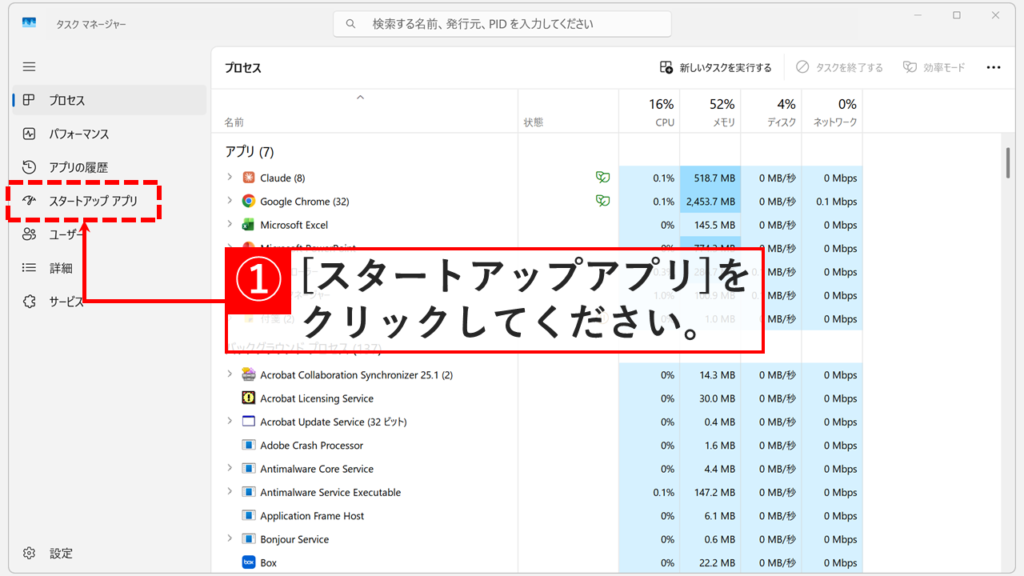Click the Claude app icon in the list

click(249, 176)
